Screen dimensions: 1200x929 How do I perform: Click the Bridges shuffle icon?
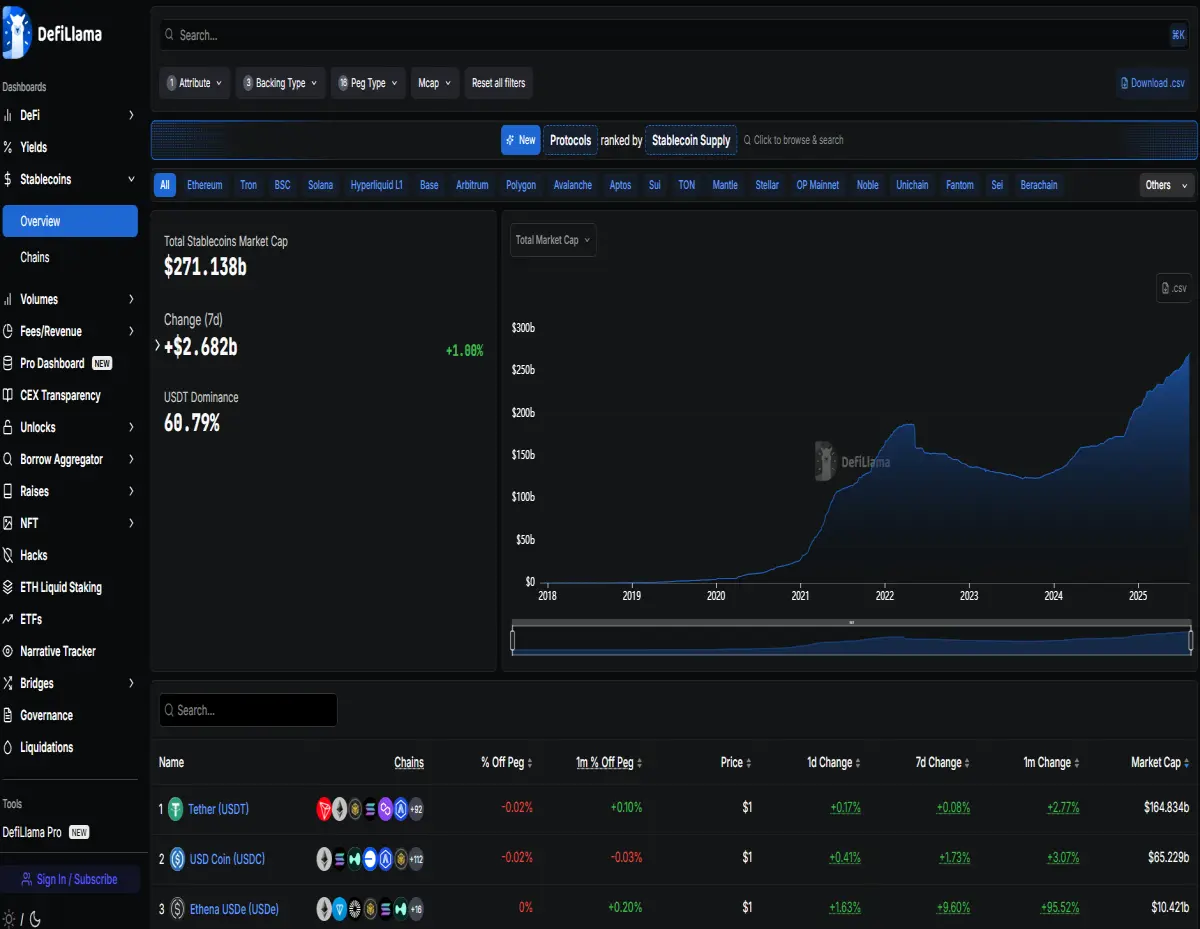8,683
